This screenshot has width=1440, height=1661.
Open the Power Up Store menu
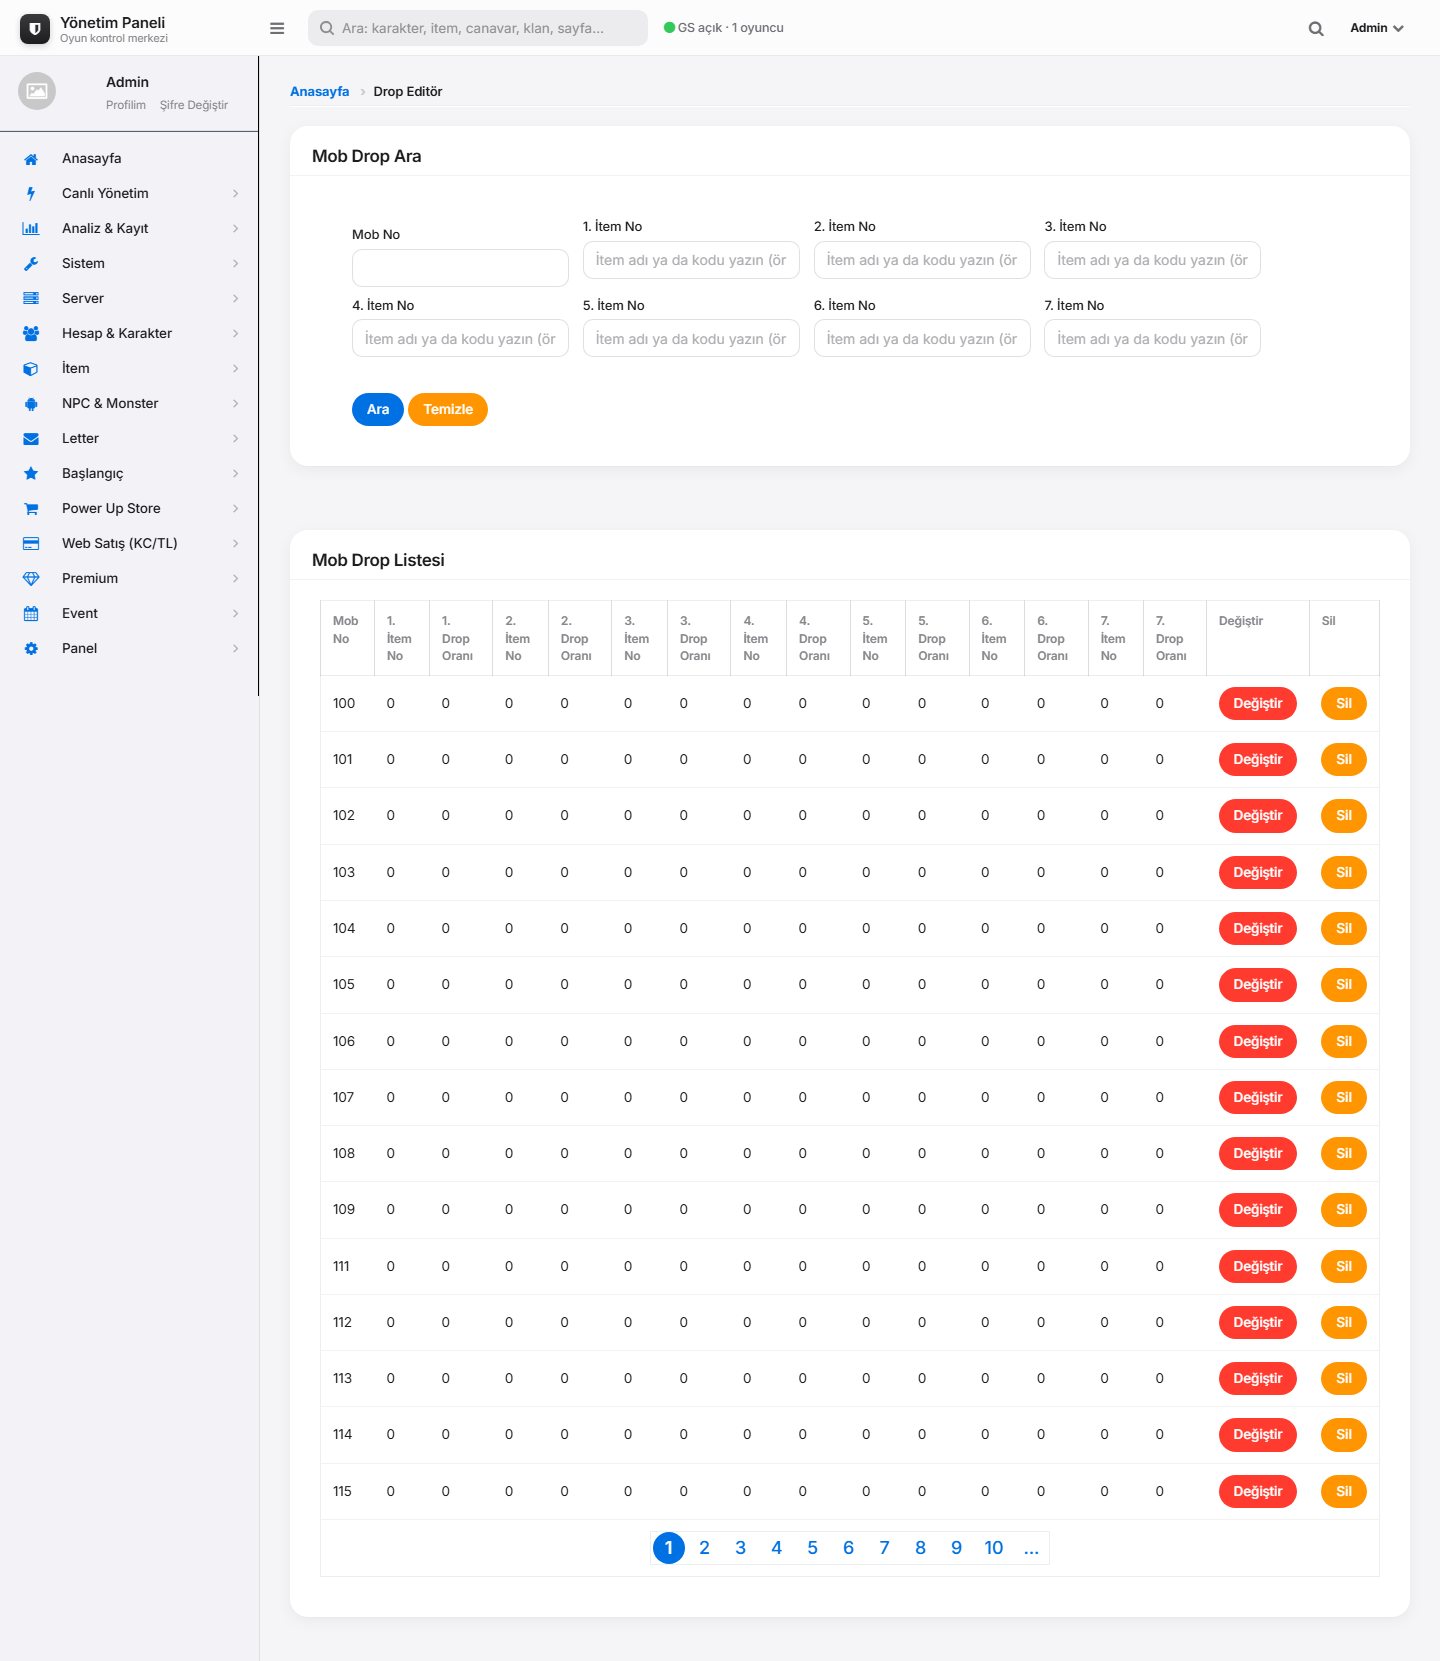[129, 509]
